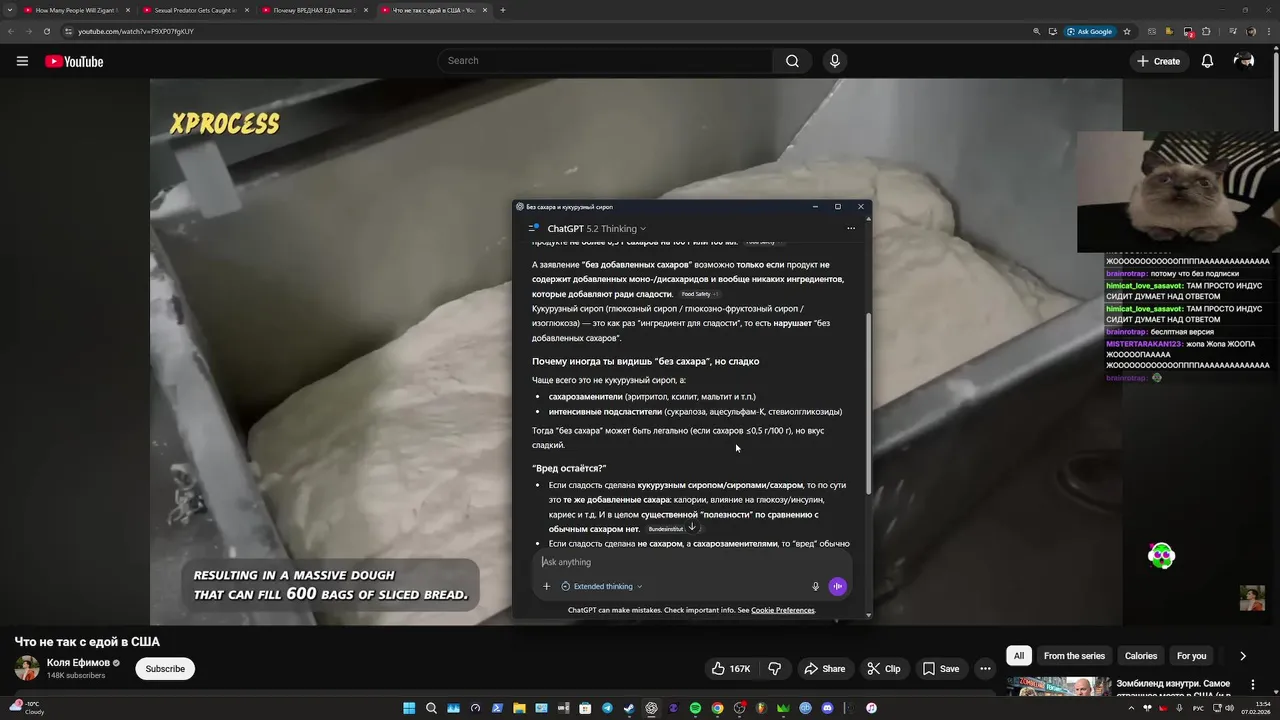Click the Create button on YouTube
Image resolution: width=1280 pixels, height=720 pixels.
tap(1159, 61)
